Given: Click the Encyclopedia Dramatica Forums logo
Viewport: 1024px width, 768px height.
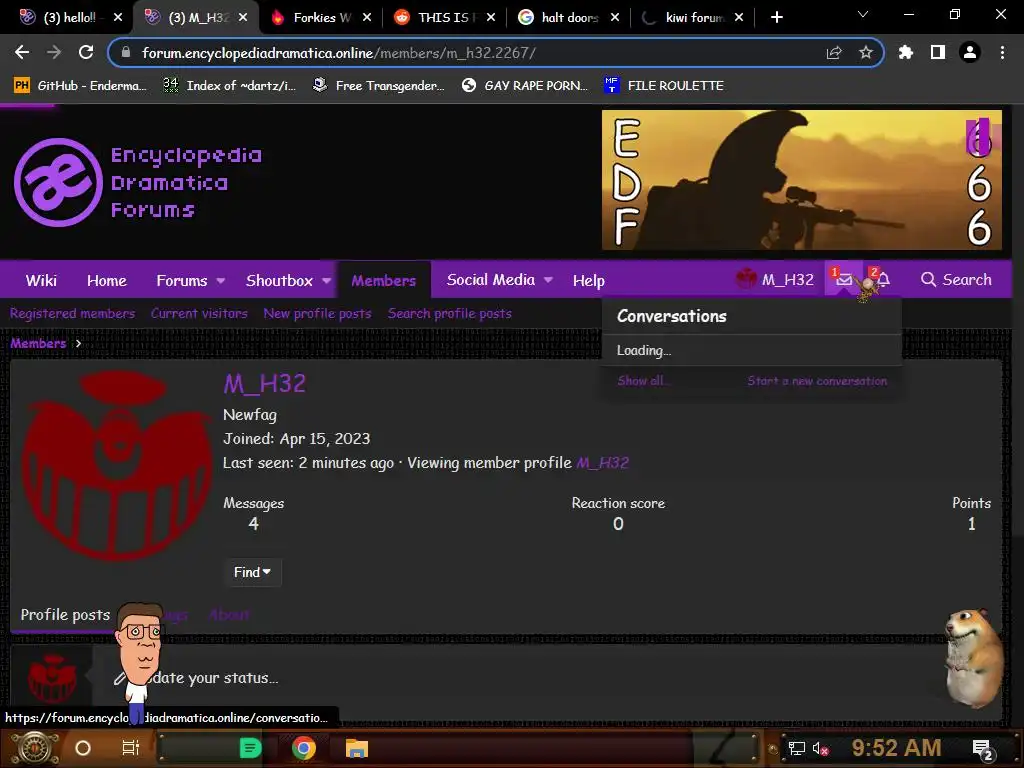Looking at the screenshot, I should (x=138, y=182).
